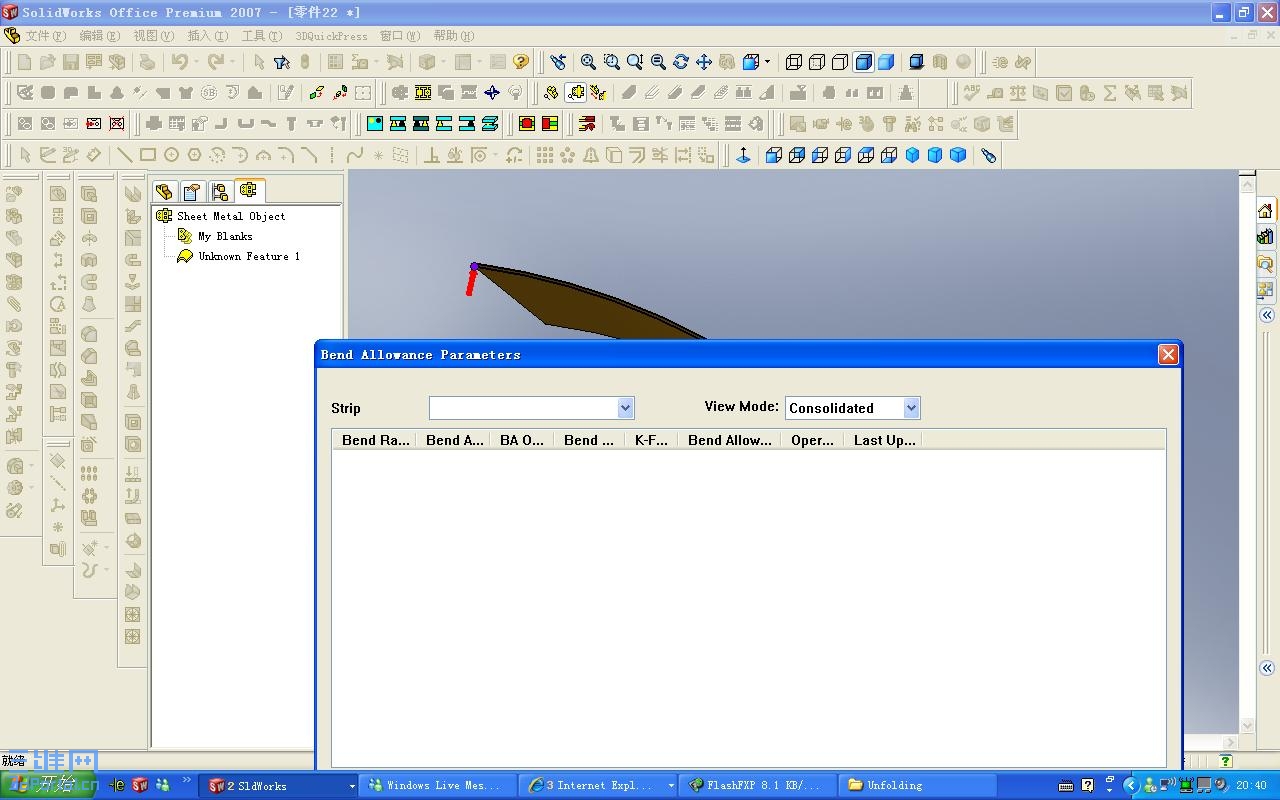The image size is (1280, 800).
Task: Open the ConfigurationManager tab
Action: pos(220,191)
